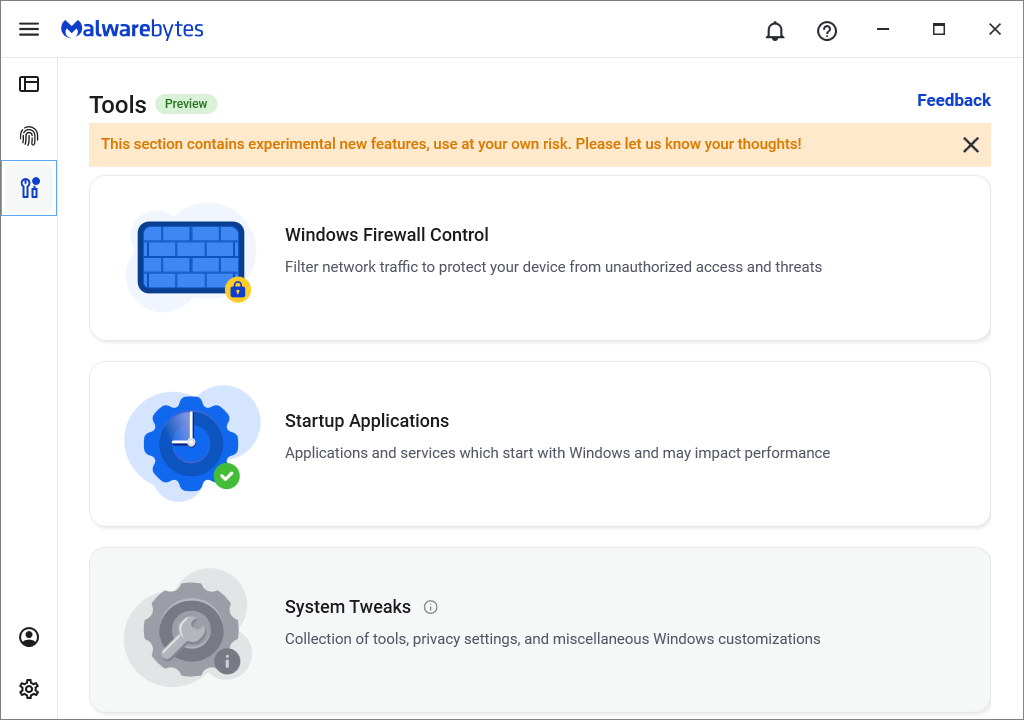
Task: Open the notifications bell
Action: 775,31
